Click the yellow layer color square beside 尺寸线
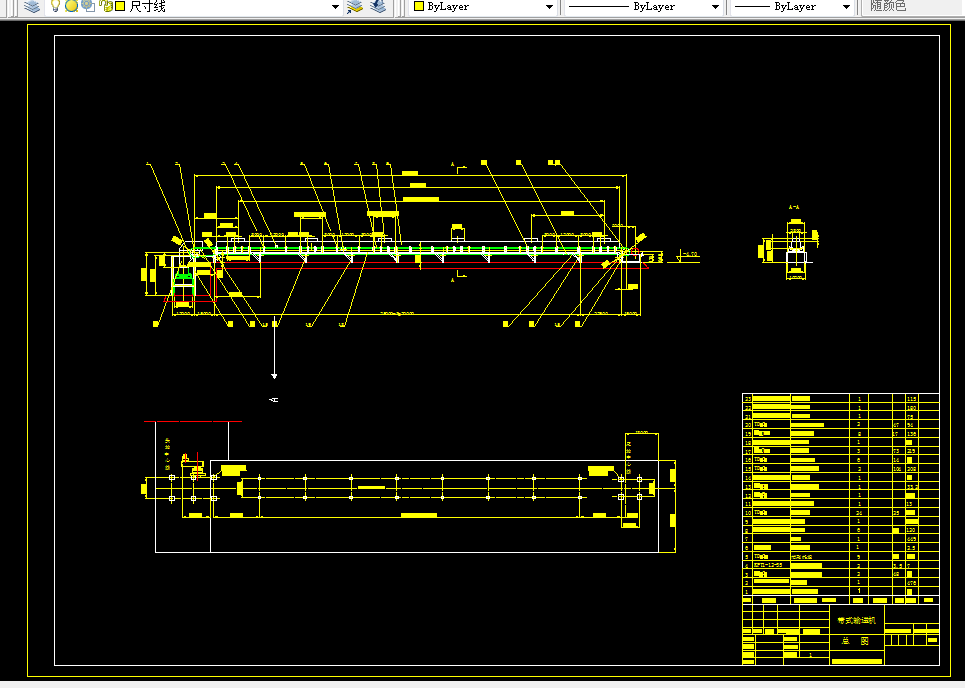This screenshot has height=688, width=965. [121, 6]
